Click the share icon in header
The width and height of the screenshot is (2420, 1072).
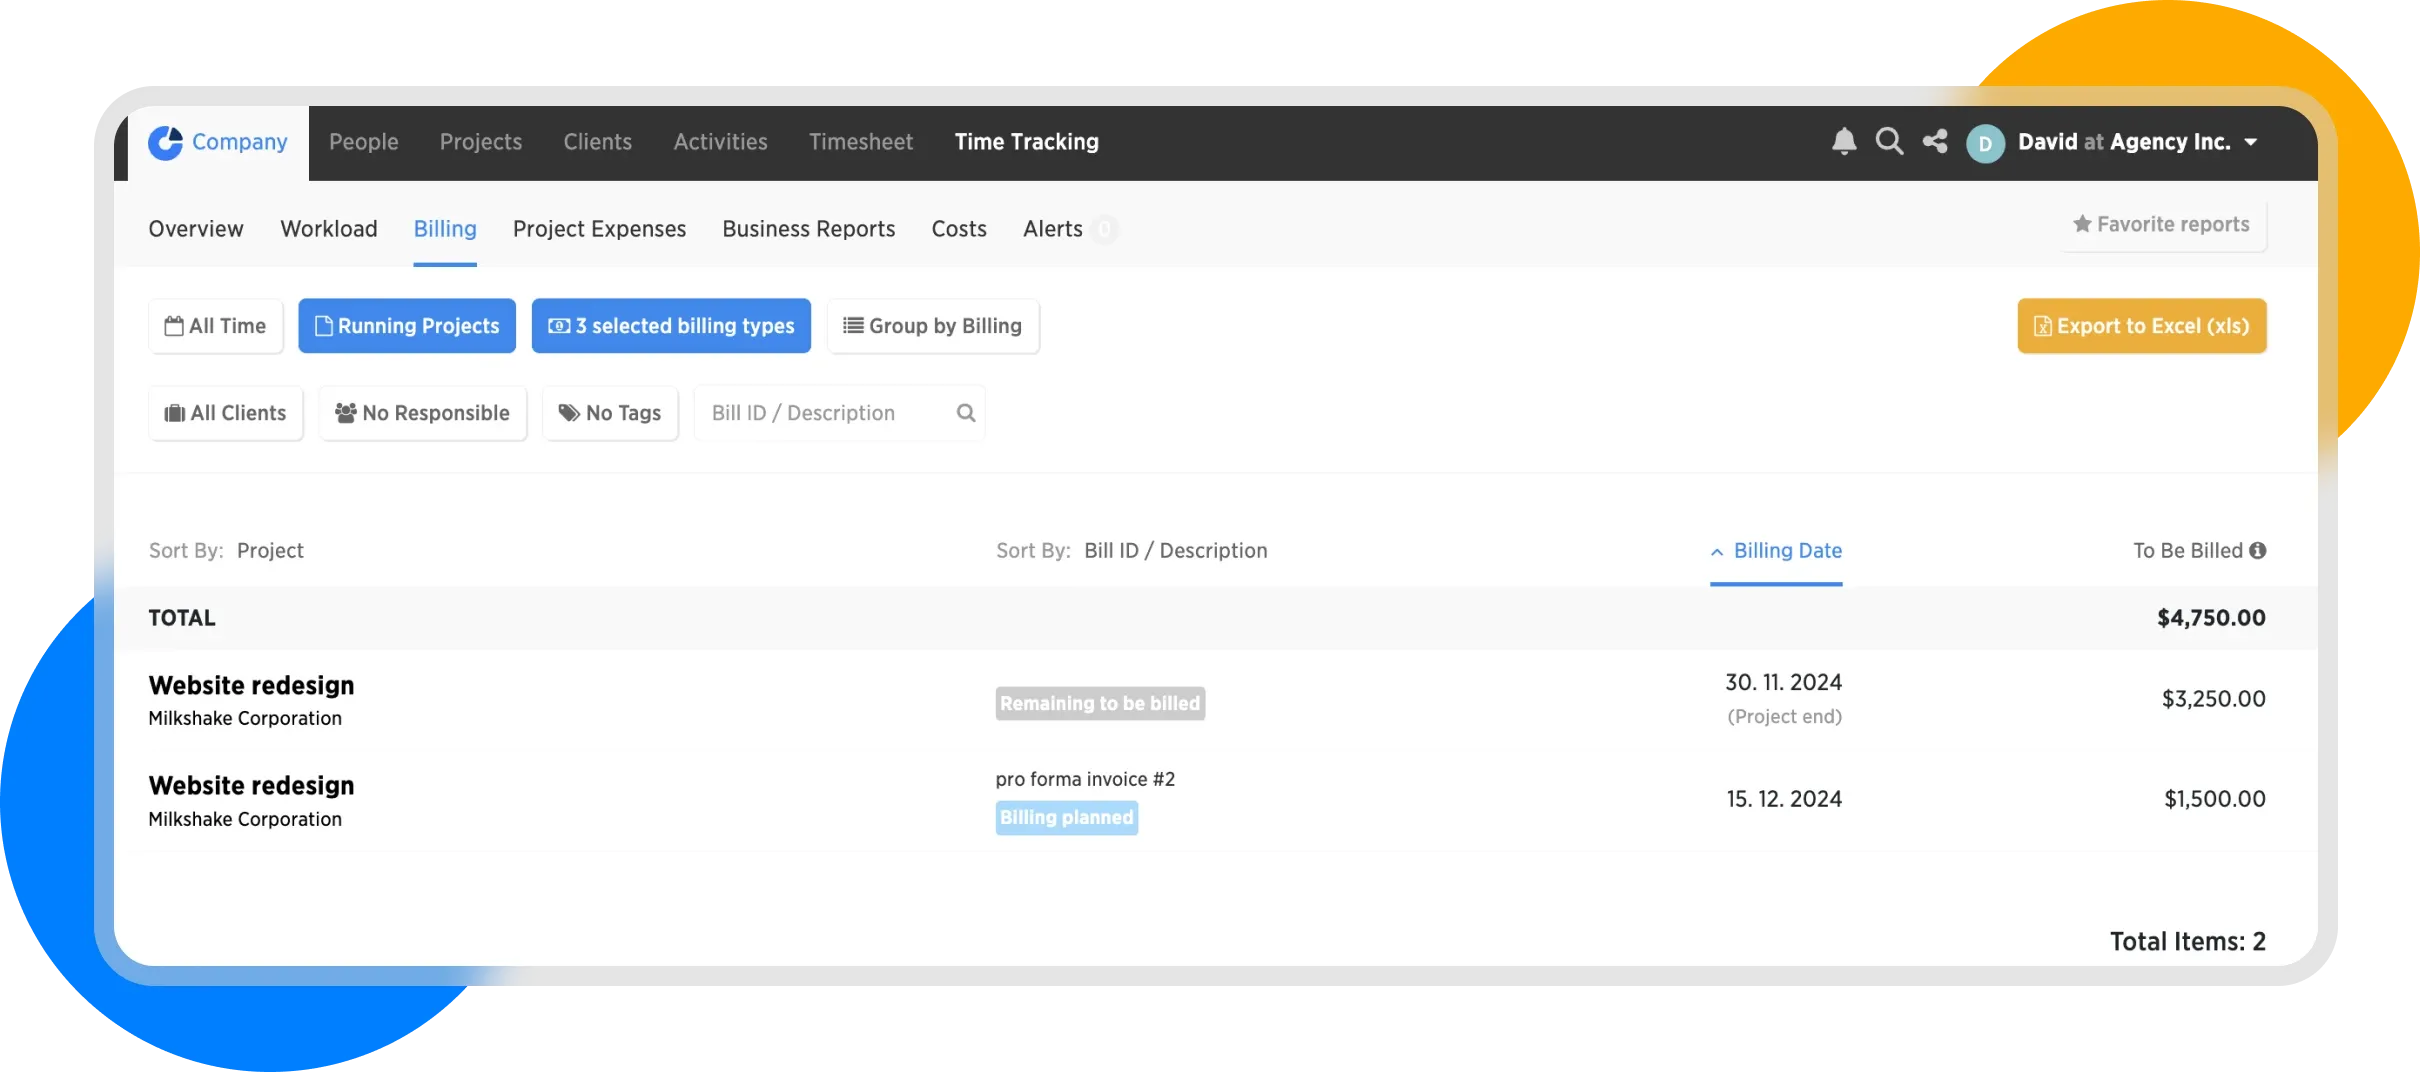click(1935, 142)
